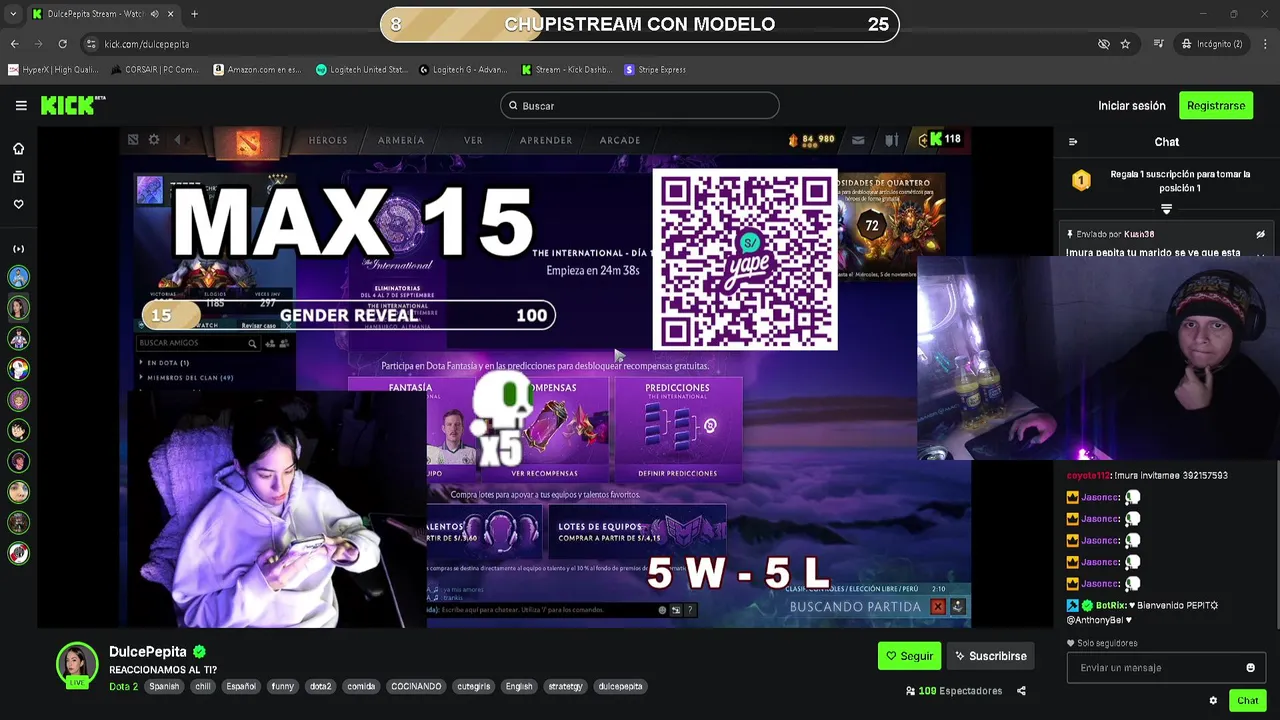This screenshot has height=720, width=1280.
Task: Click the Dota 2 category link
Action: click(x=123, y=687)
